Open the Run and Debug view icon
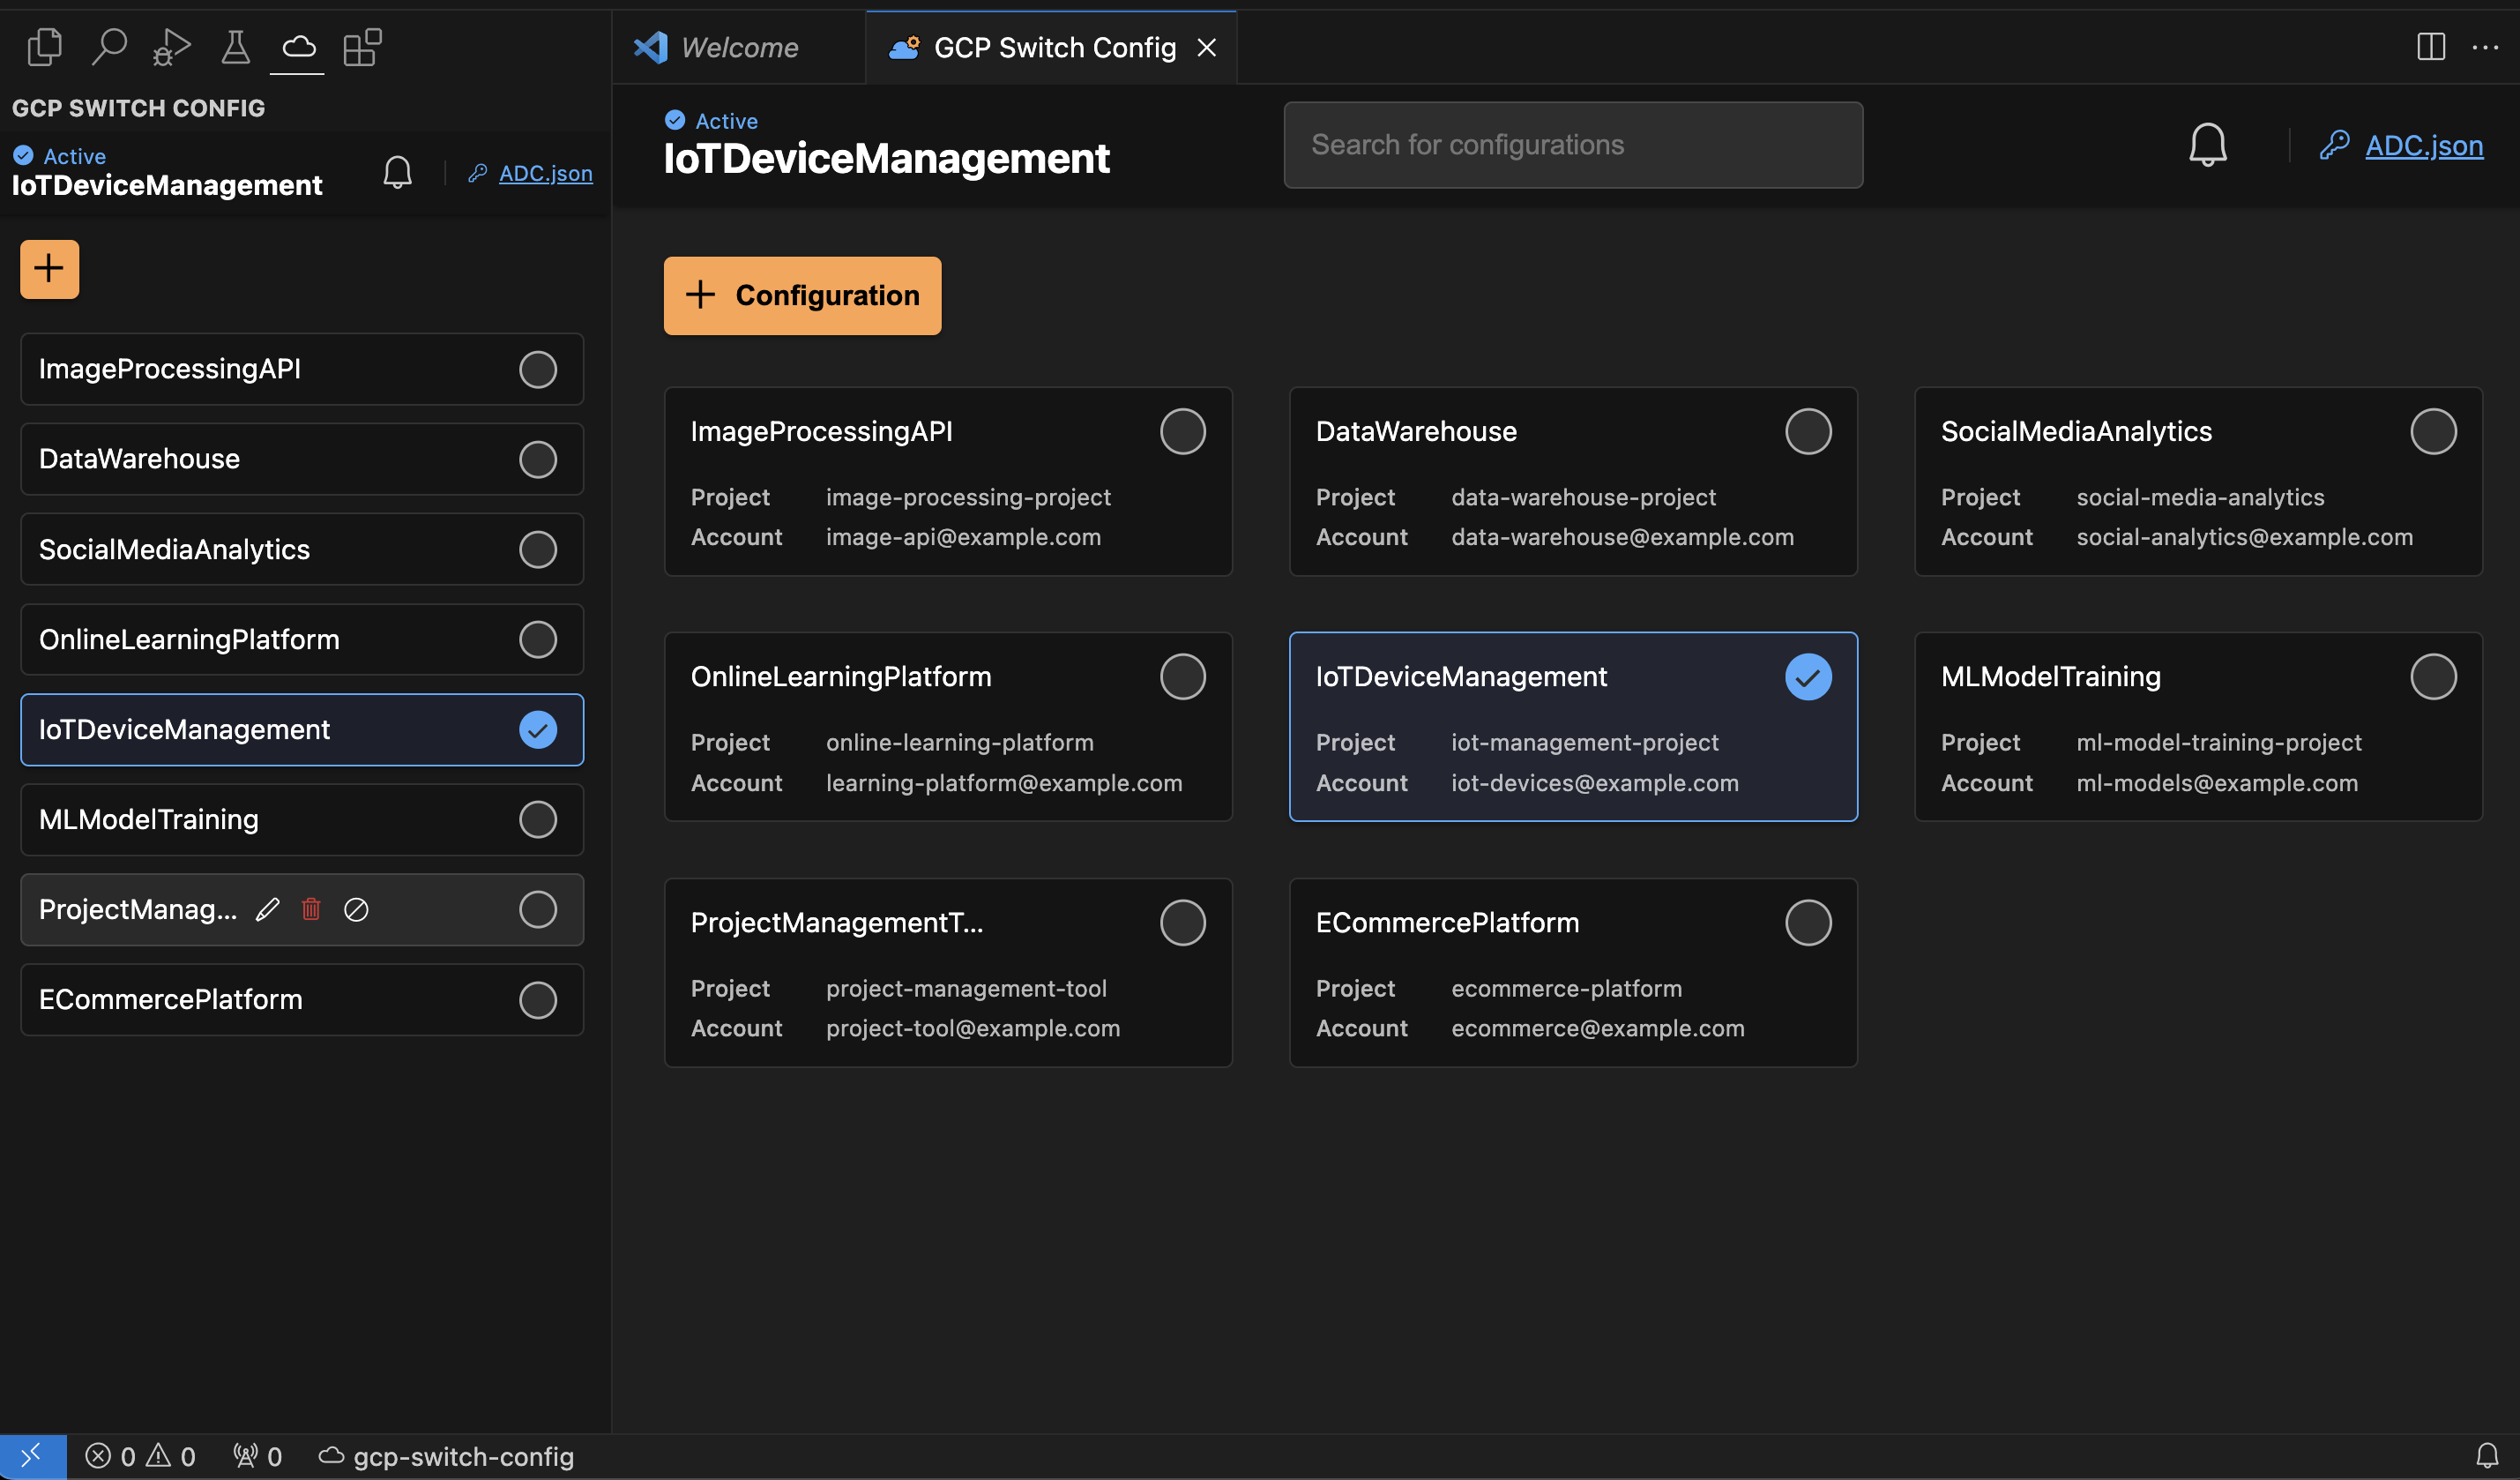 [x=171, y=47]
